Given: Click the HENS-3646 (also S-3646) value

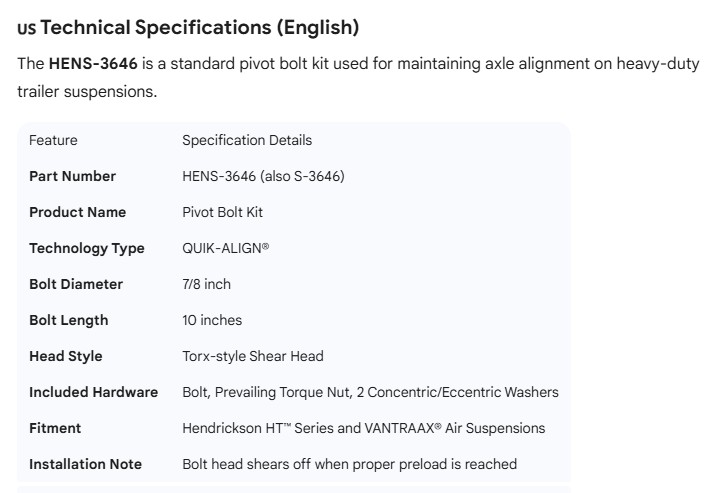Looking at the screenshot, I should (263, 176).
